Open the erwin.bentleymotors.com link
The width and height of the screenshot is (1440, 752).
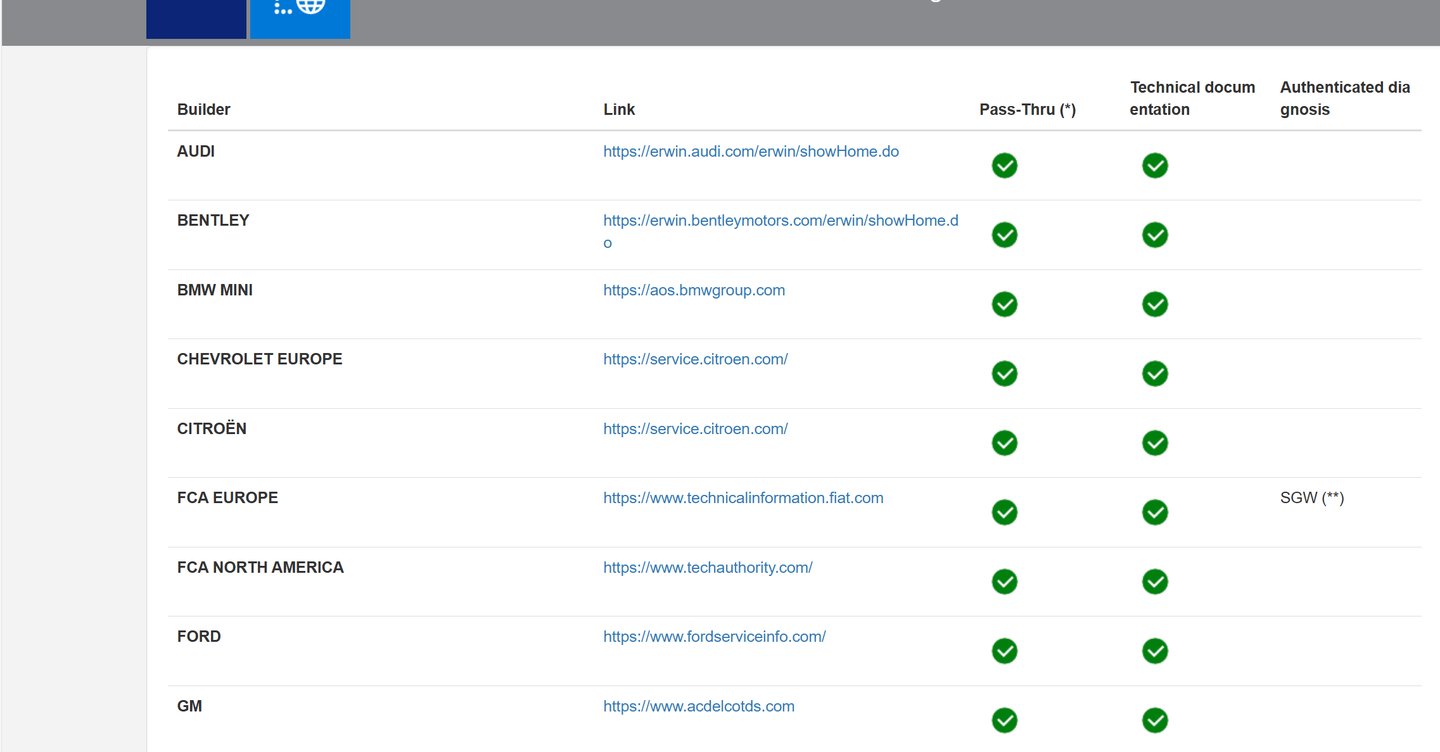pos(781,231)
